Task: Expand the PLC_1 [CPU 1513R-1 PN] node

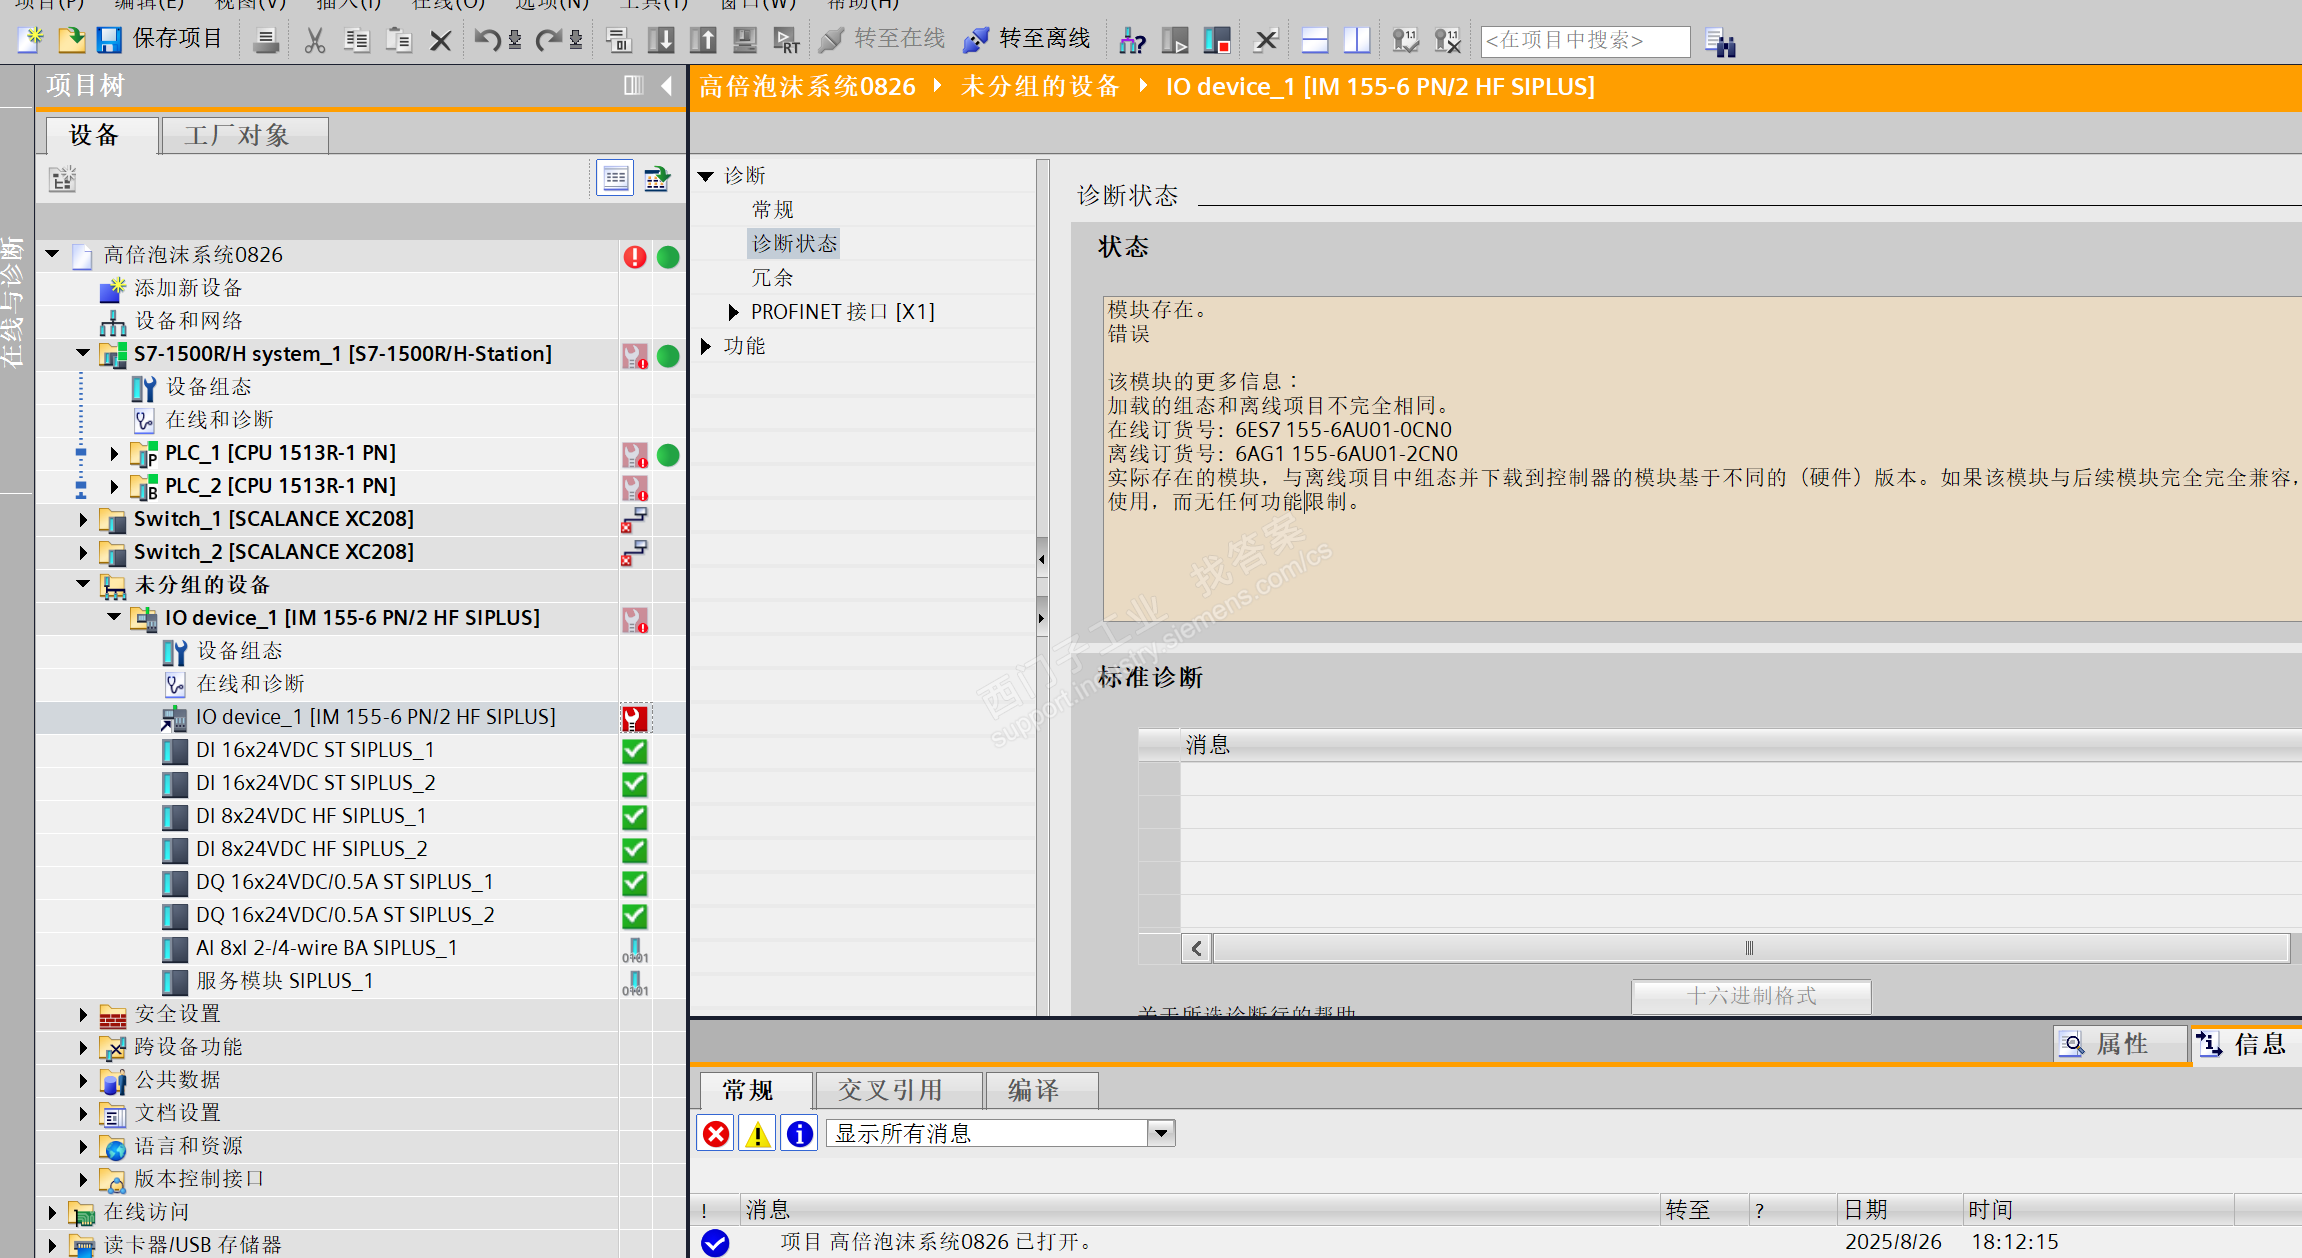Action: pos(114,454)
